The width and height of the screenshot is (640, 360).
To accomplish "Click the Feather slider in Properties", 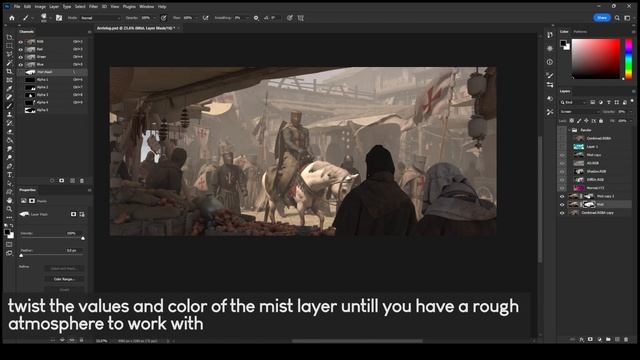I will [x=52, y=255].
